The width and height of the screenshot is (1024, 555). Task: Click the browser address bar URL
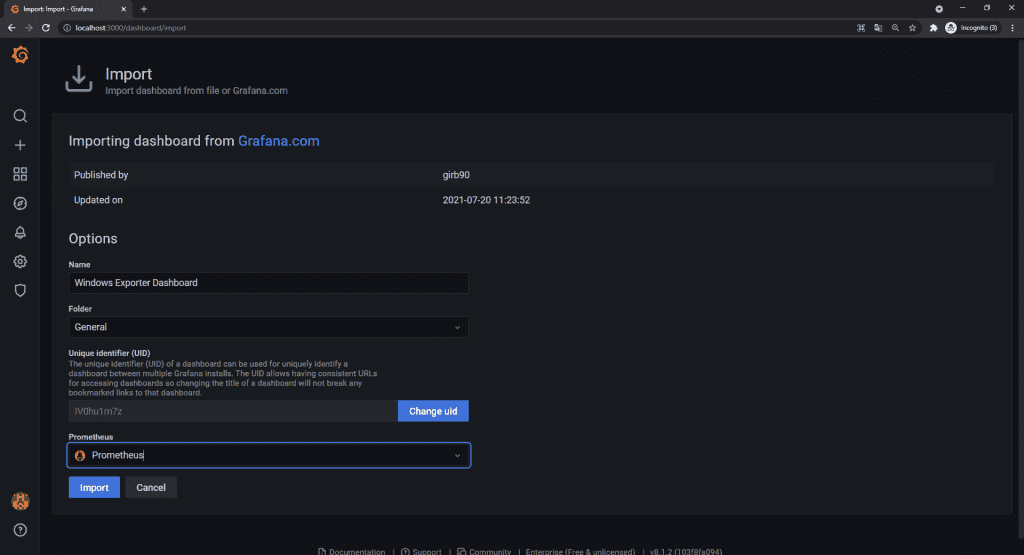pos(131,27)
